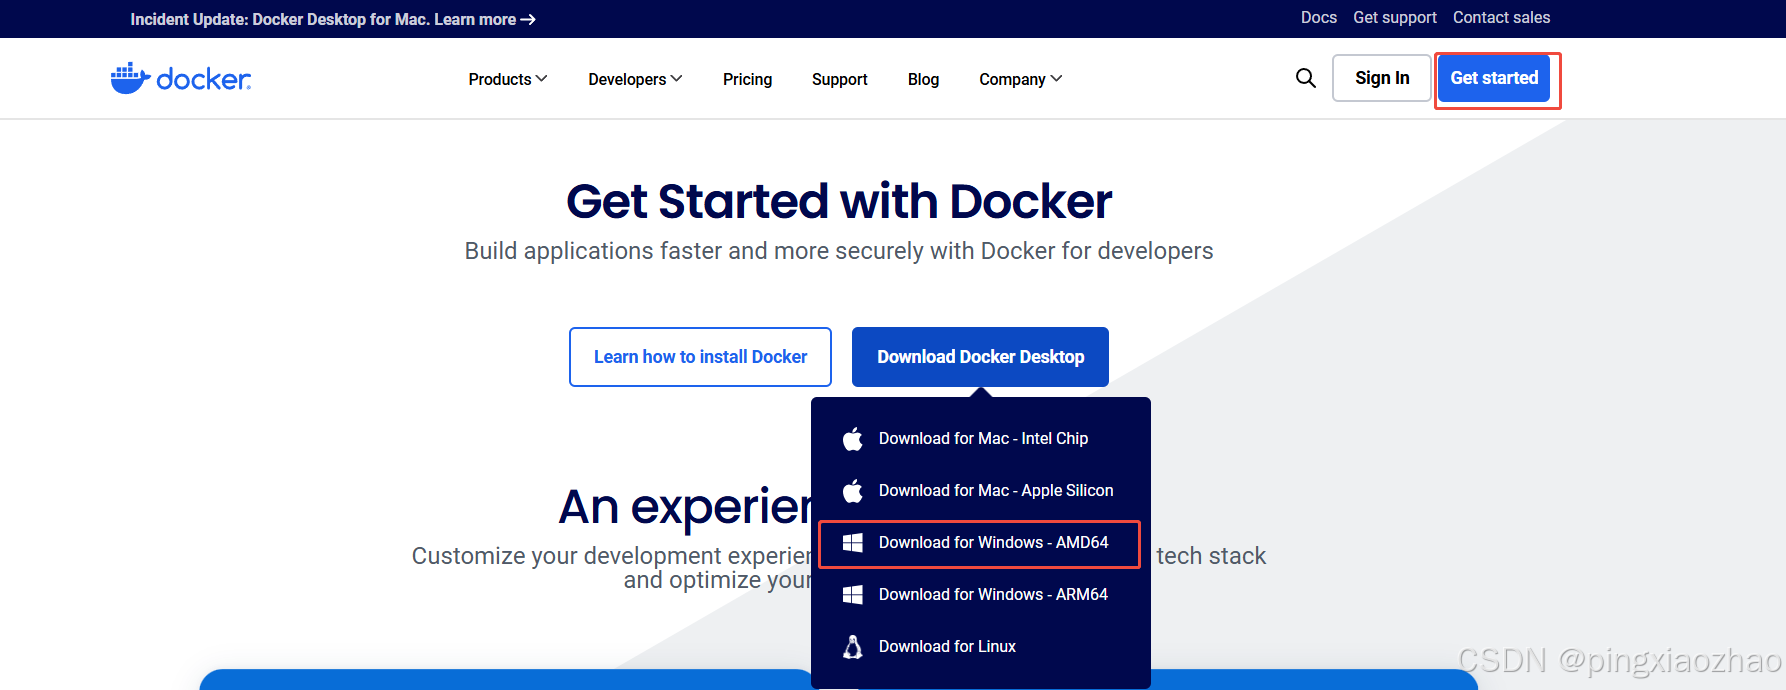This screenshot has width=1786, height=690.
Task: Click the Apple icon beside Mac Apple Silicon
Action: pyautogui.click(x=853, y=491)
